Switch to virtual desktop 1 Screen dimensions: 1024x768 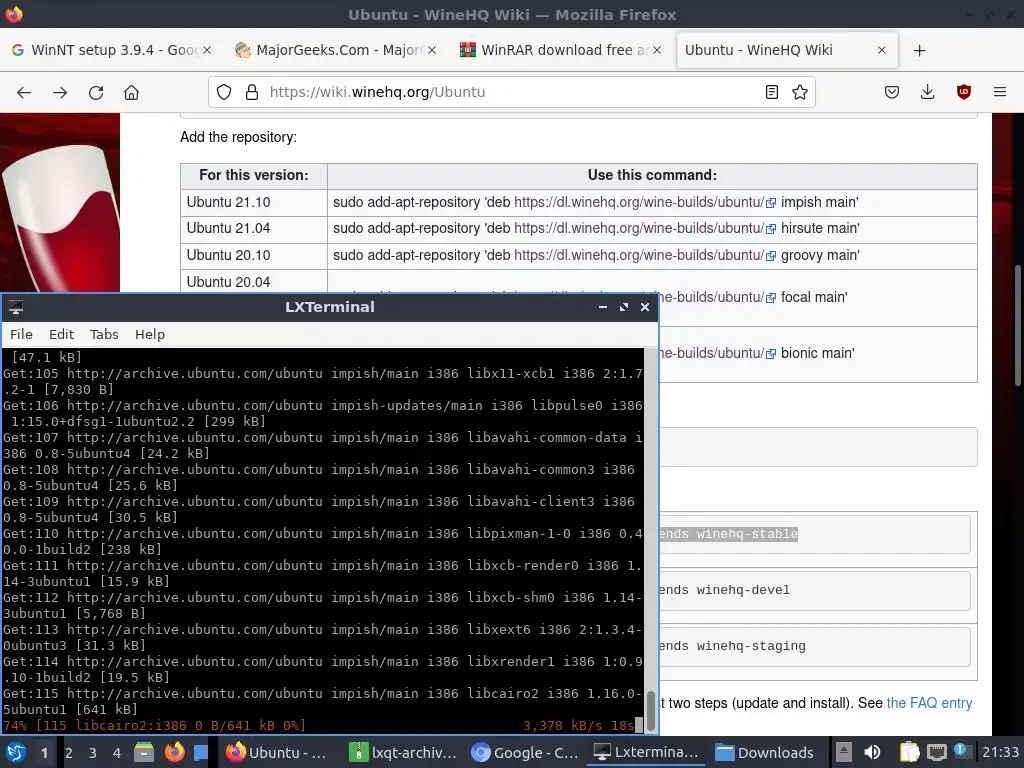point(44,753)
